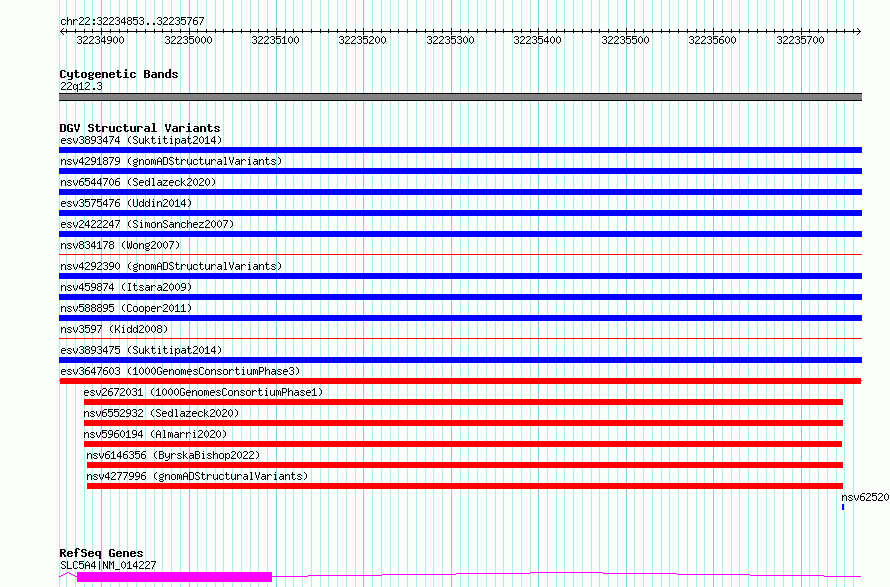Screen dimensions: 890x587
Task: Click ruler position 32235100
Action: pos(275,40)
